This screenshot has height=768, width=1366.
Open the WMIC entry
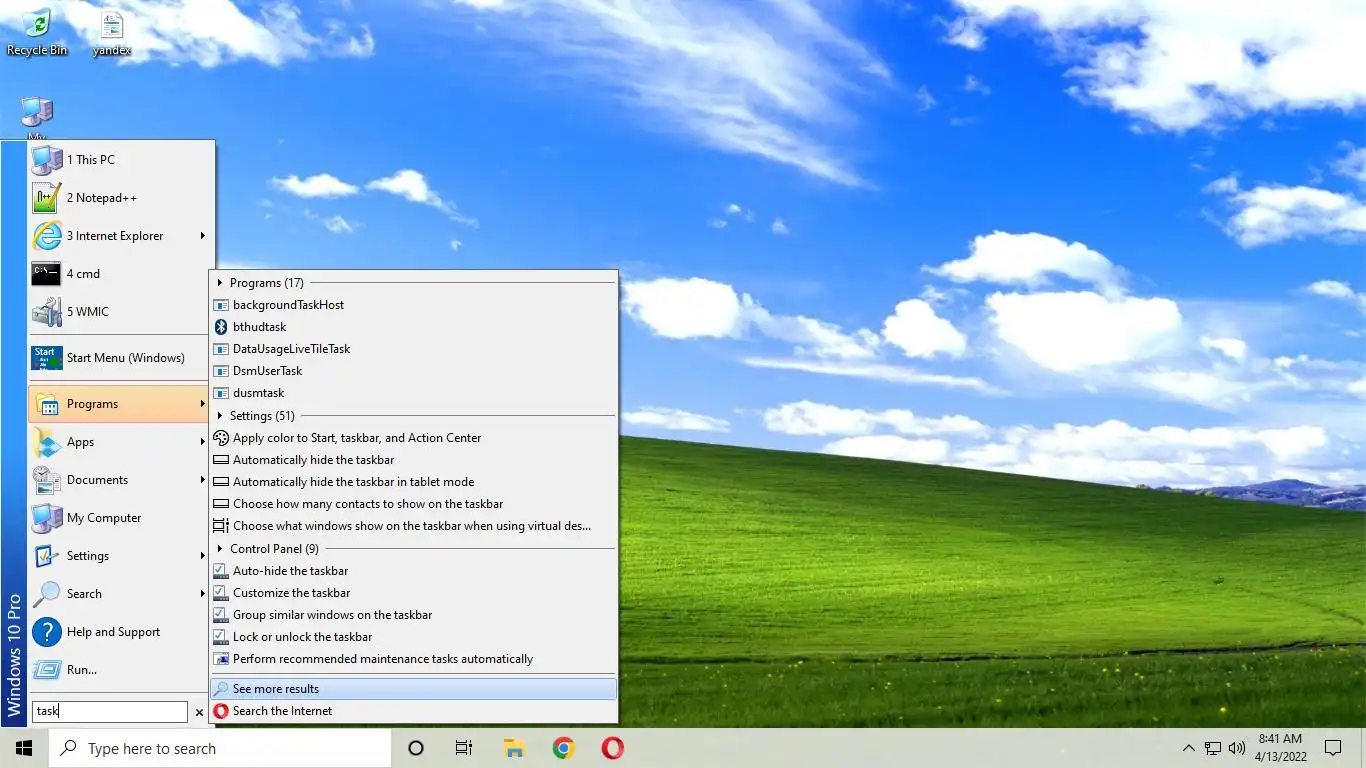click(121, 312)
